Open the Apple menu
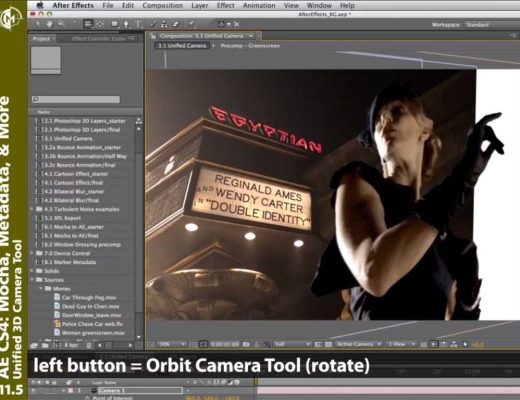Viewport: 520px width, 400px height. coord(40,5)
